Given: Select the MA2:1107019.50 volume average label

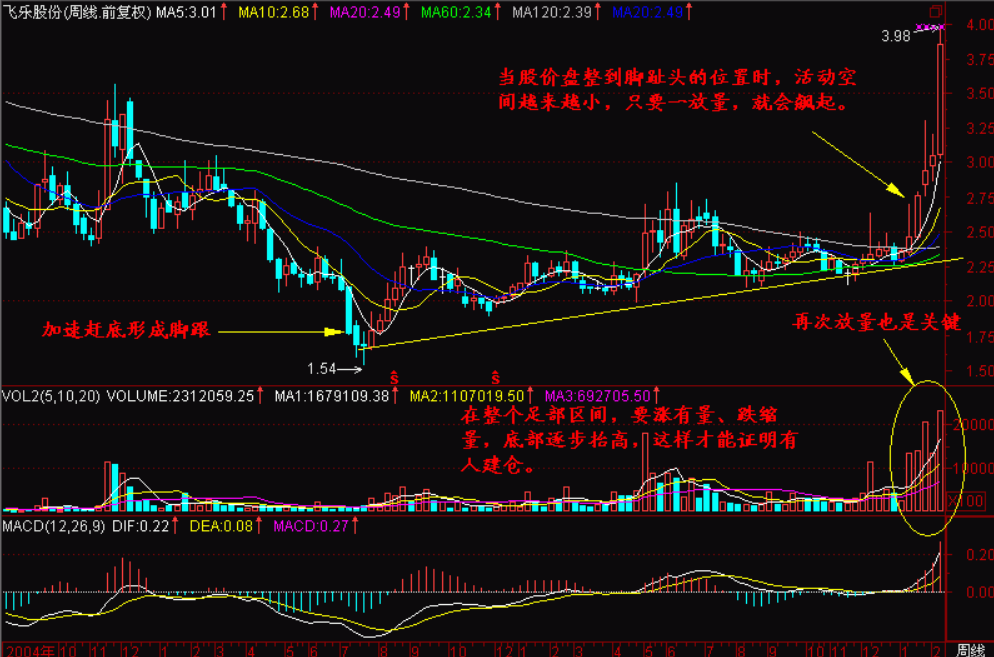Looking at the screenshot, I should pos(465,395).
